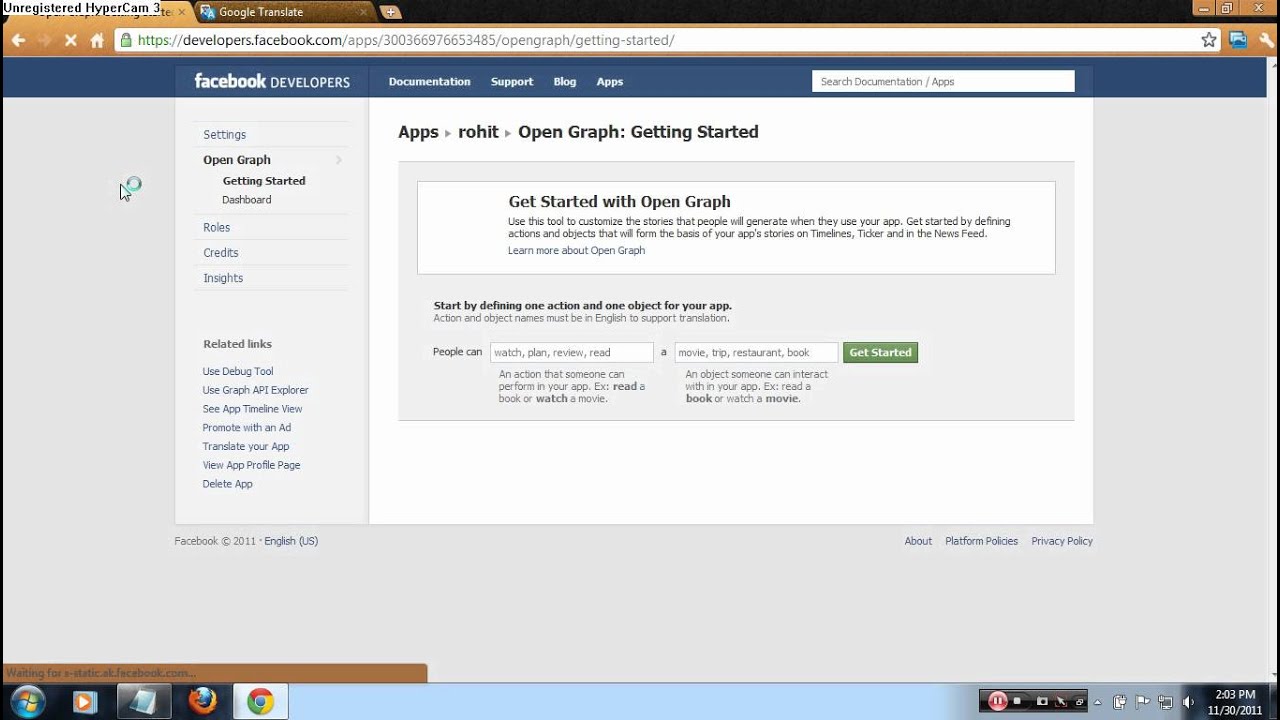Focus the action field (watch, plan, review, read)
This screenshot has width=1280, height=720.
coord(572,353)
